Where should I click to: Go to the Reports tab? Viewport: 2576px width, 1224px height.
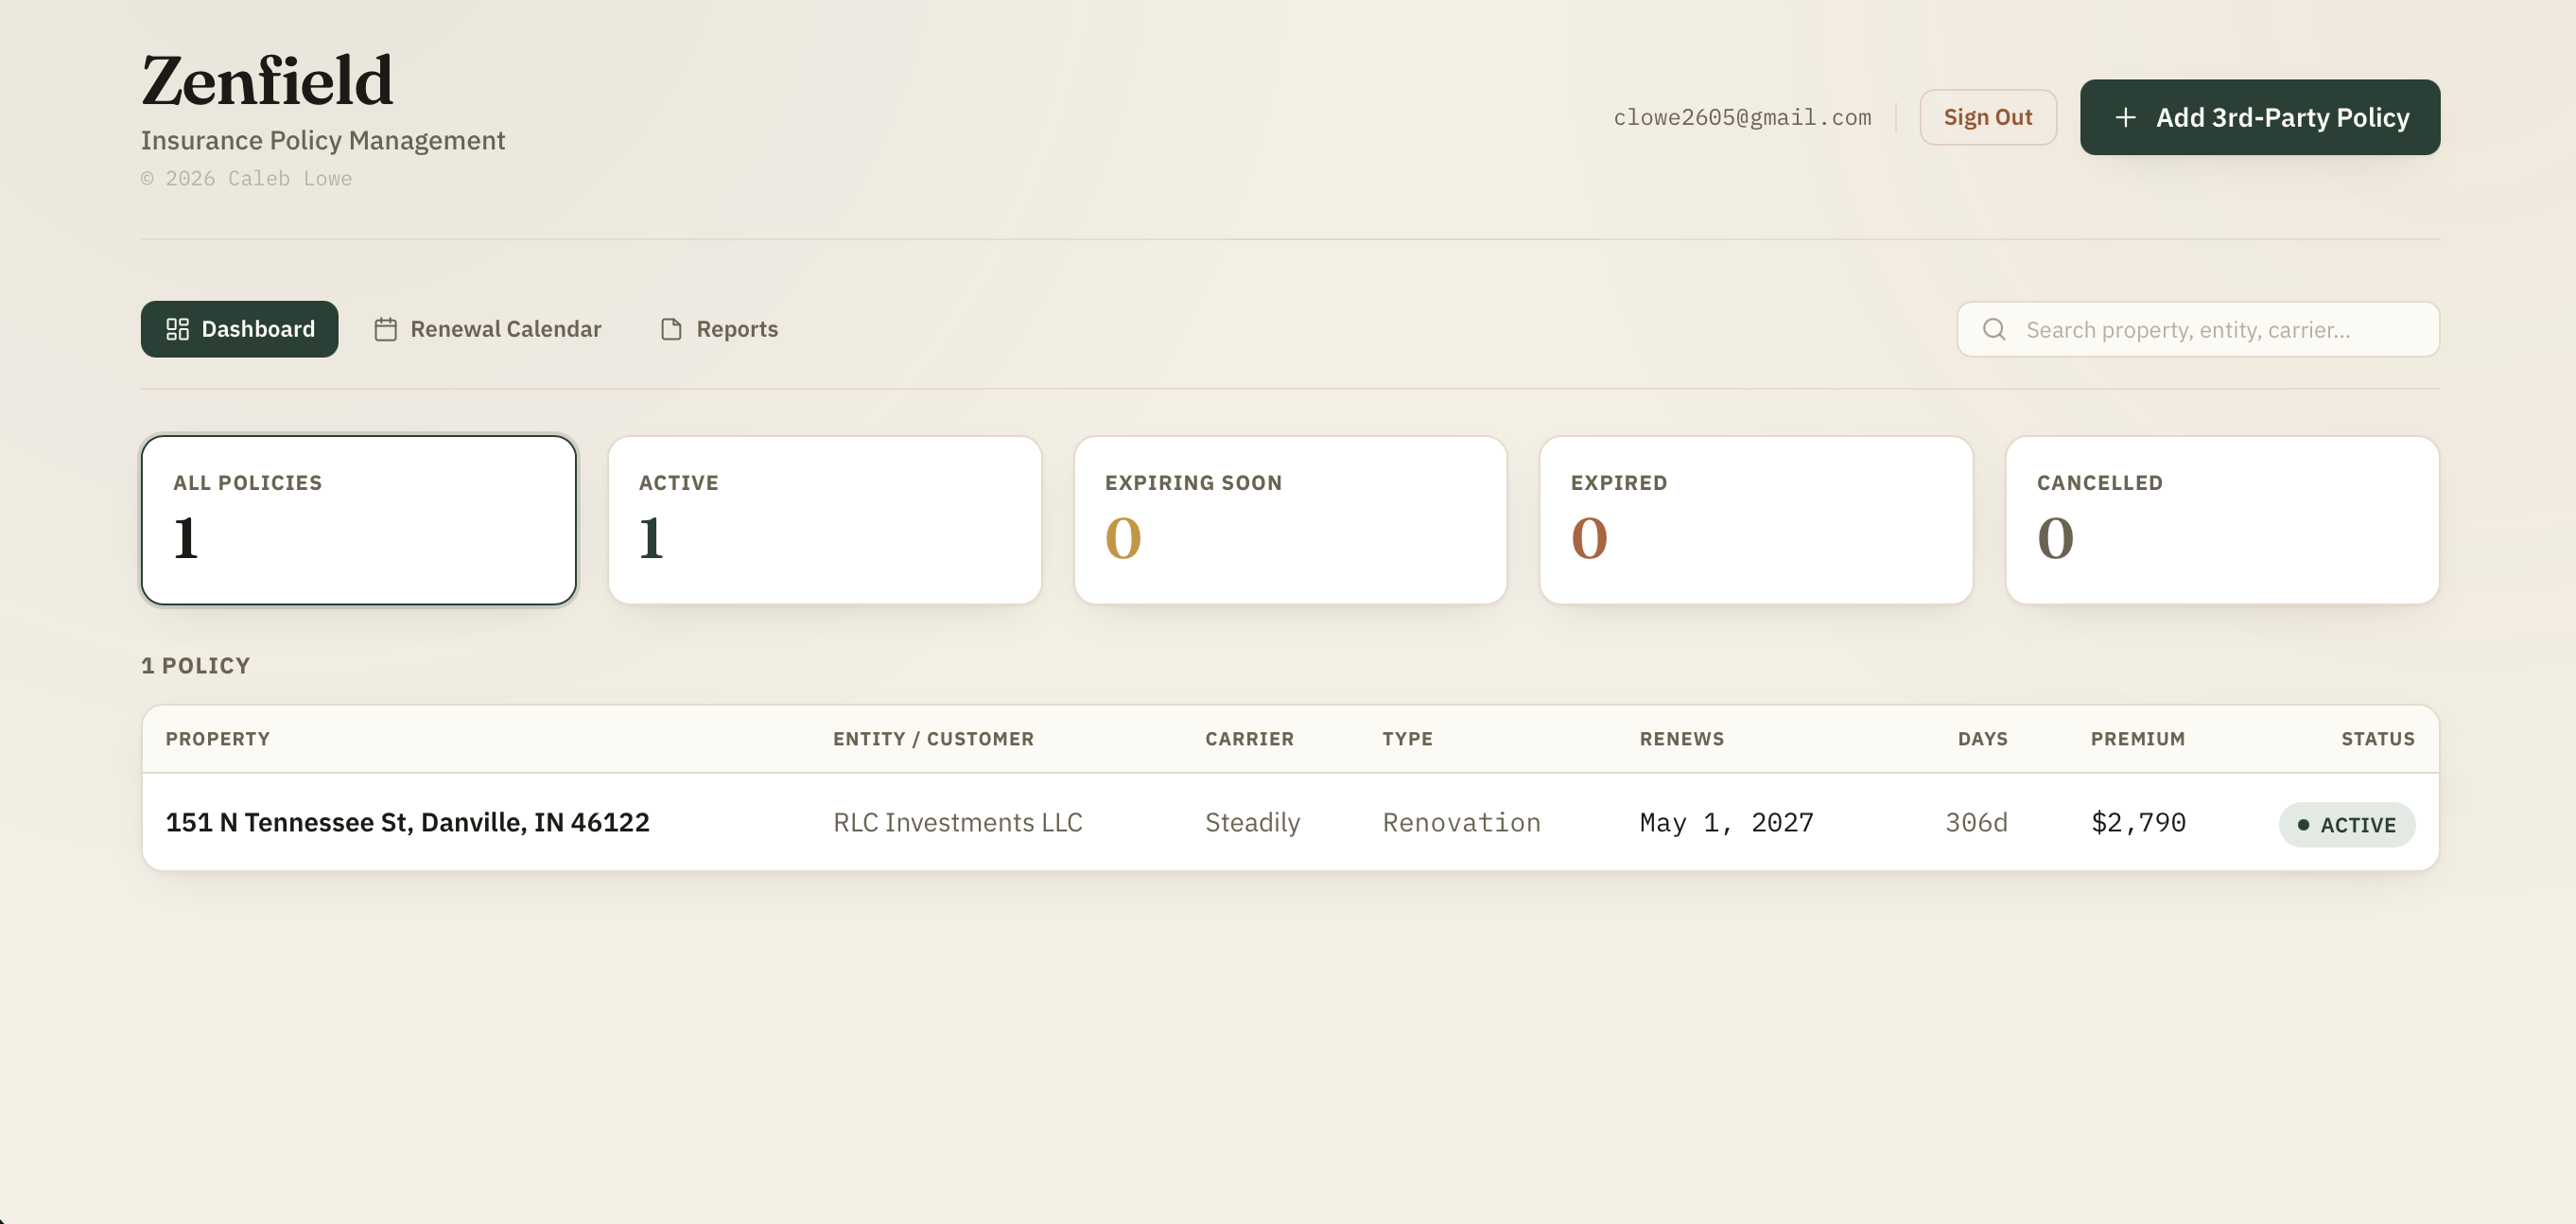pyautogui.click(x=719, y=329)
